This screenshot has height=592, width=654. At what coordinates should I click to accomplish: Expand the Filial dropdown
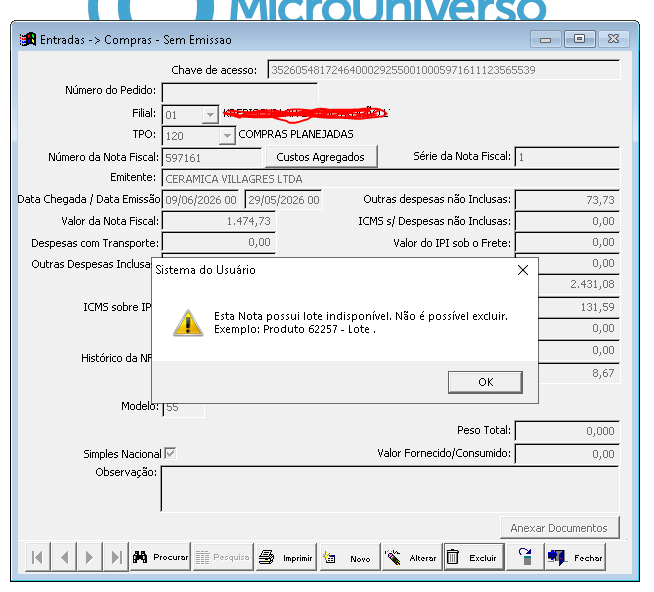[x=210, y=114]
